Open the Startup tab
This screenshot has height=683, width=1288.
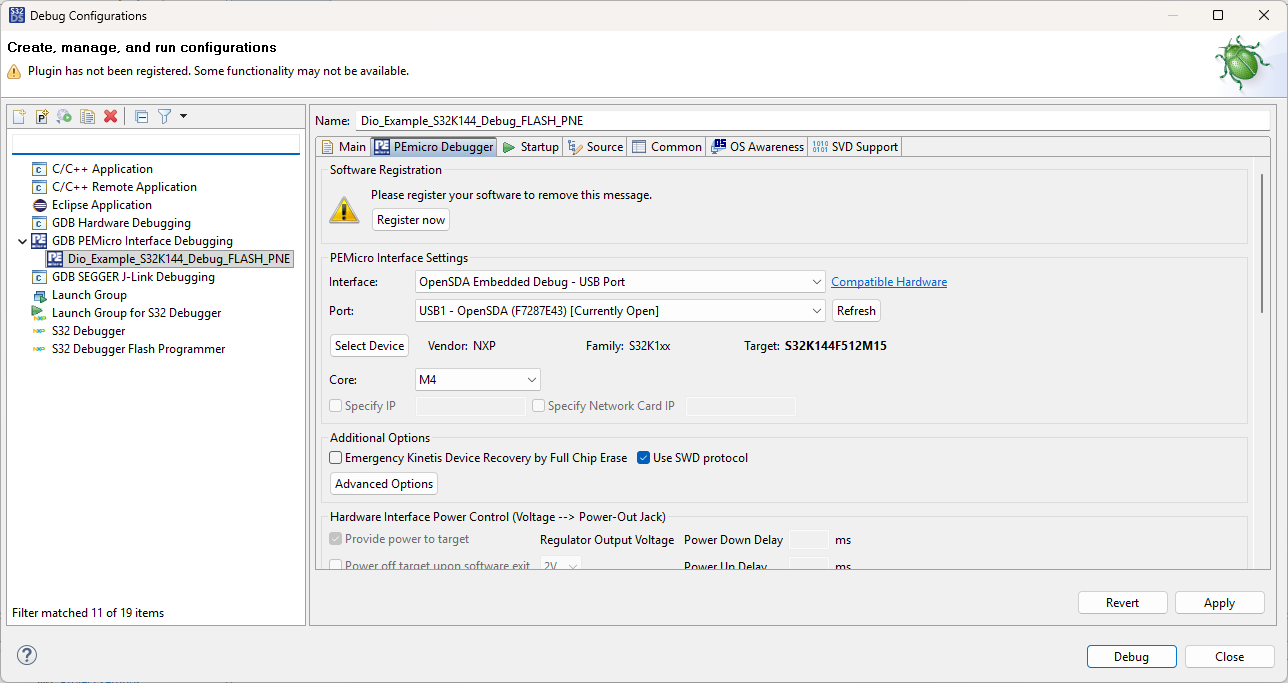531,147
